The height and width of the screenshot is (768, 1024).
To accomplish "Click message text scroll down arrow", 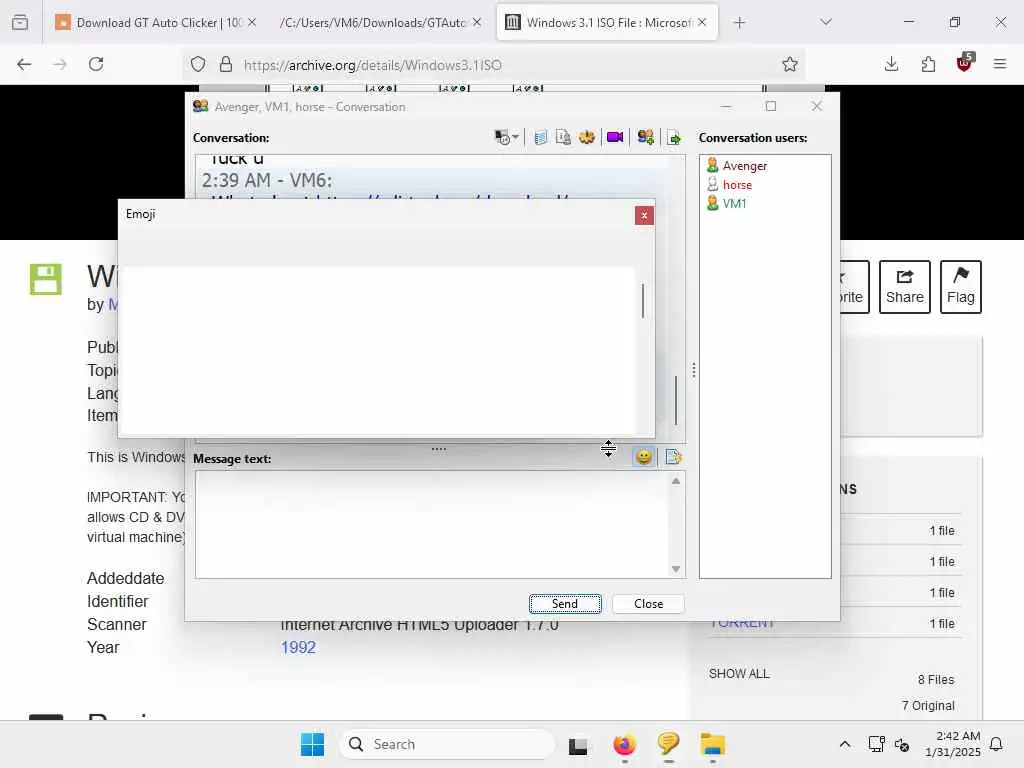I will [x=676, y=569].
